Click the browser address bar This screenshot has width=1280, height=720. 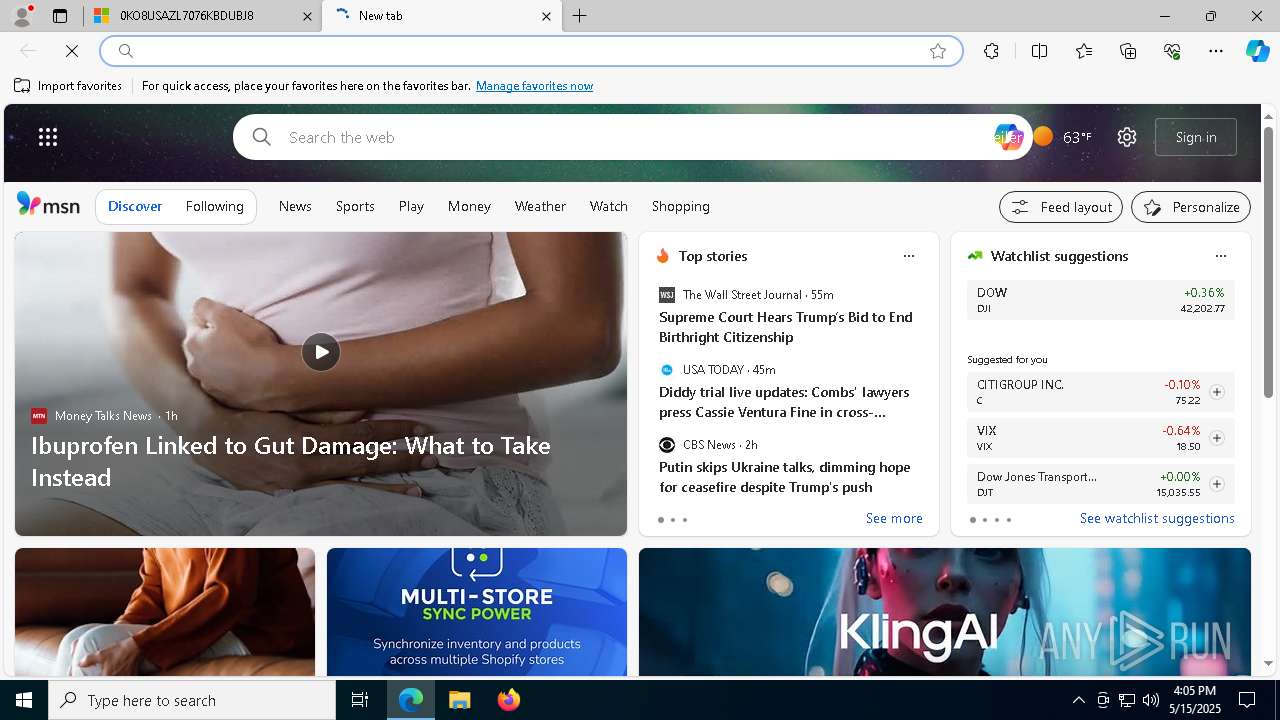click(531, 51)
